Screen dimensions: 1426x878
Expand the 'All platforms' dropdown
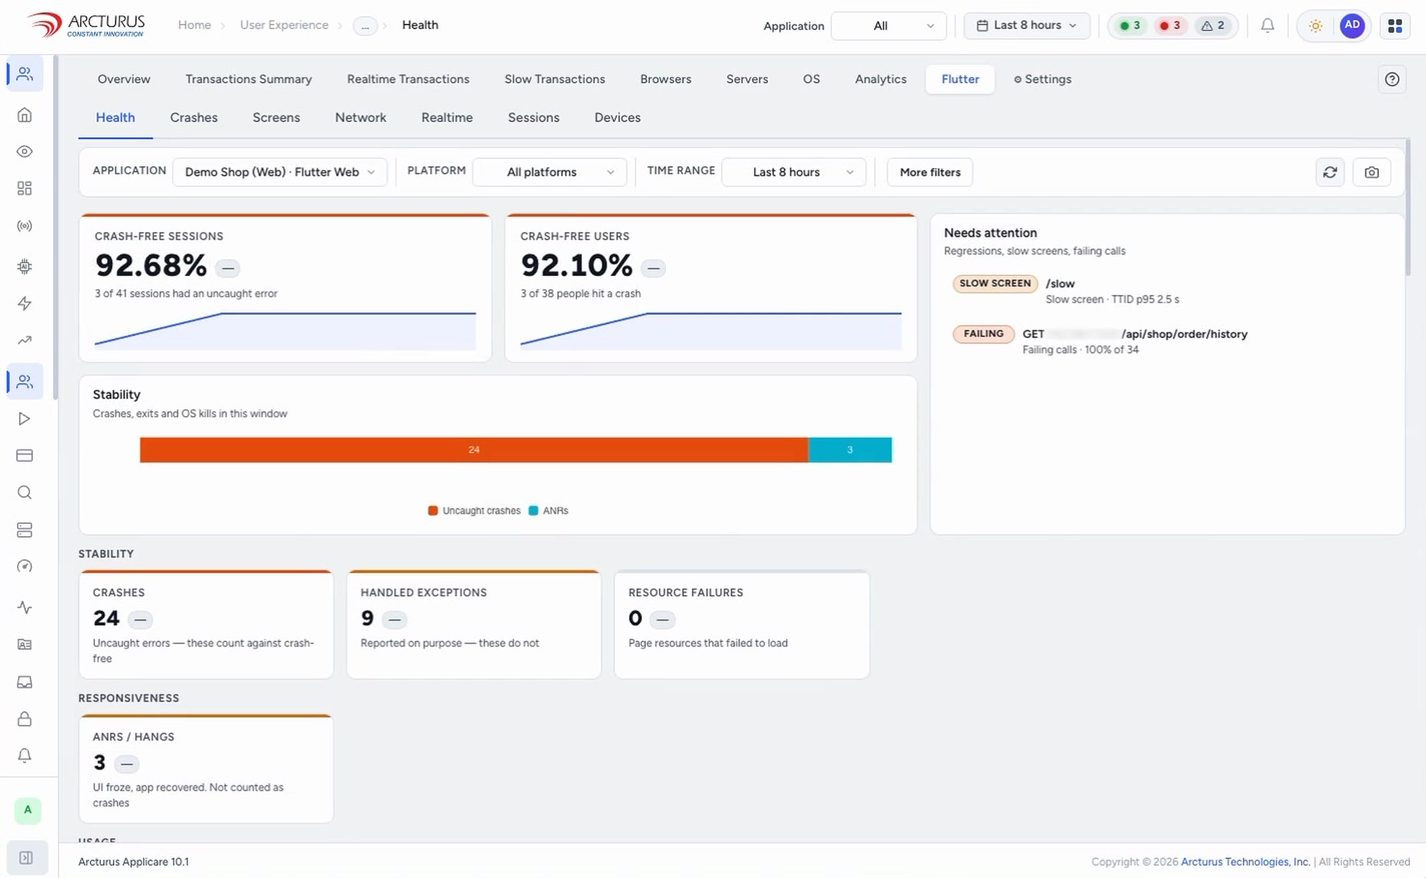(550, 172)
